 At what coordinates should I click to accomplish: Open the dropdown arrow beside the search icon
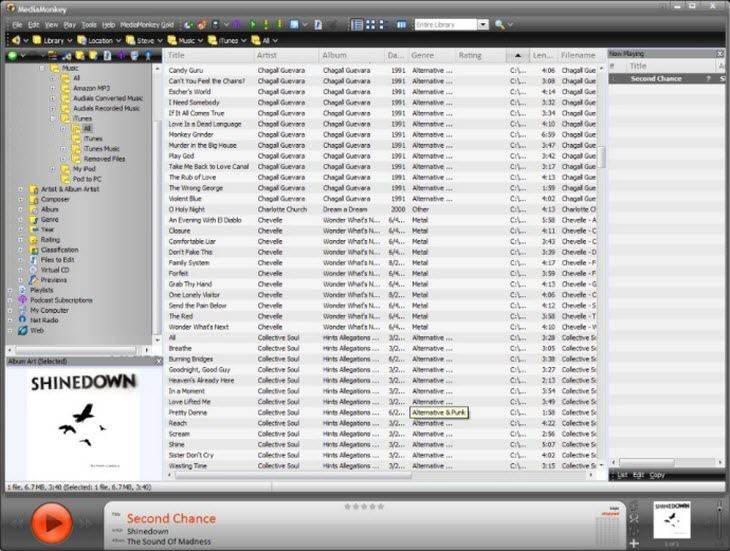pyautogui.click(x=510, y=25)
